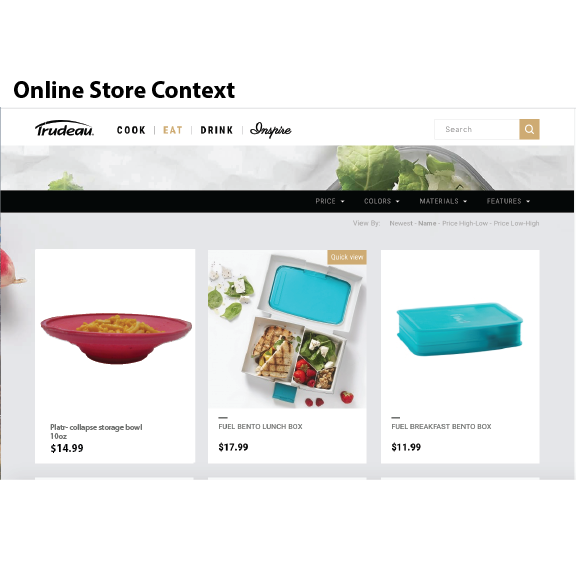Sort by Price High-Low
This screenshot has width=576, height=576.
click(x=465, y=223)
